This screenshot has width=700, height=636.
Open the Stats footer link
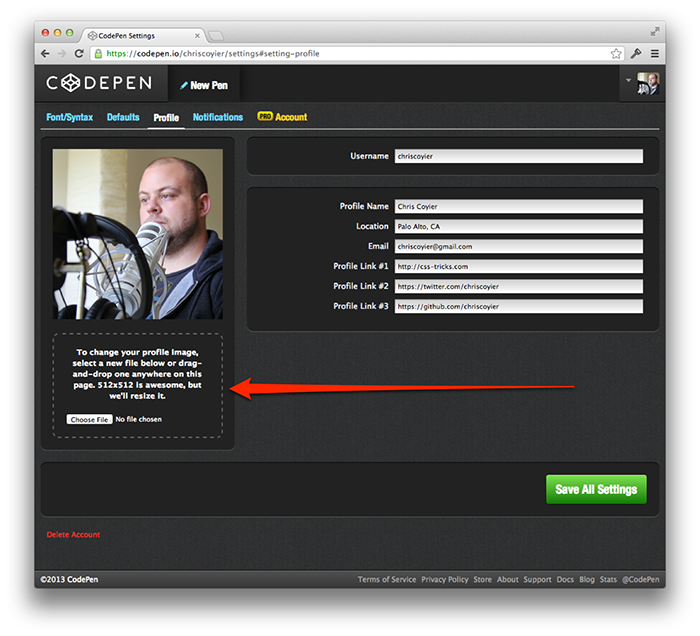tap(608, 579)
